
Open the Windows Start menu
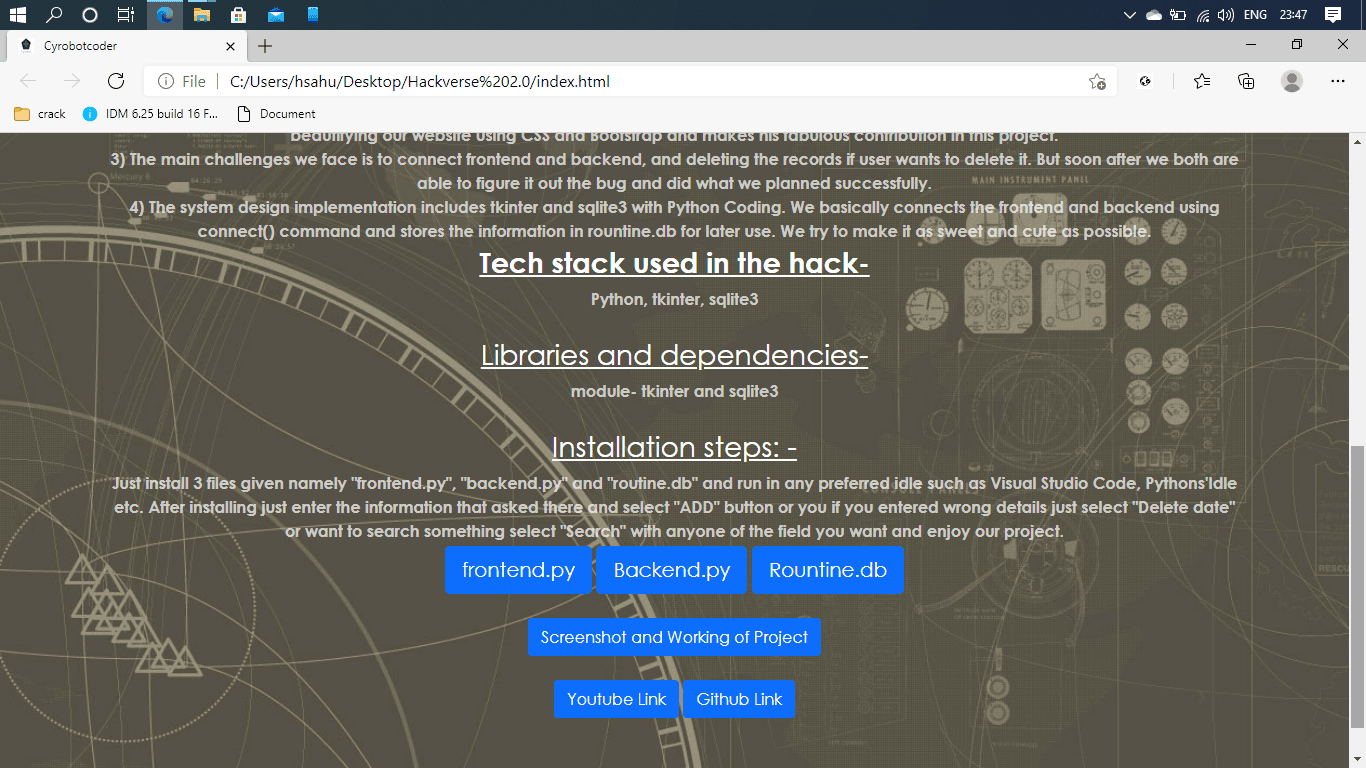tap(17, 15)
